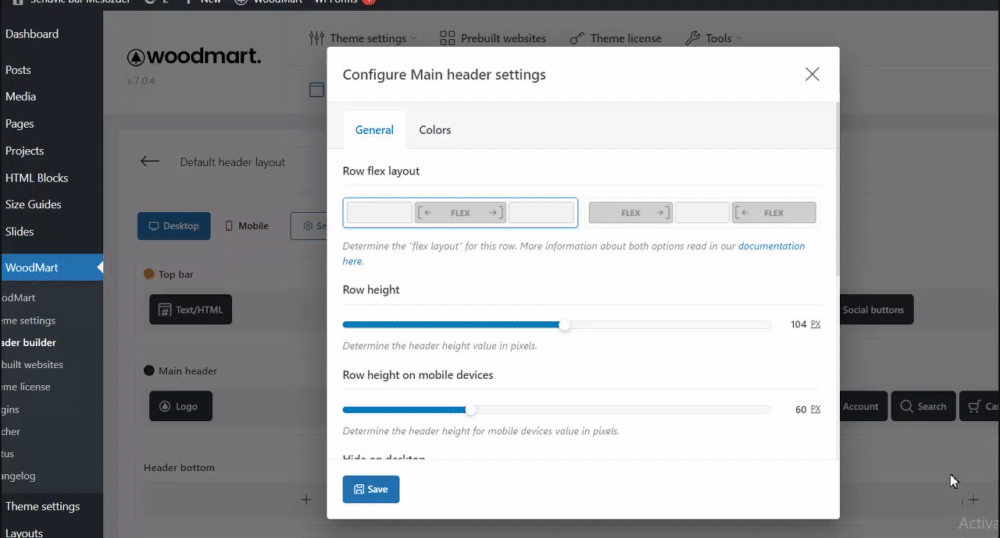The height and width of the screenshot is (538, 1000).
Task: Click PX unit beside Row height value
Action: click(816, 324)
